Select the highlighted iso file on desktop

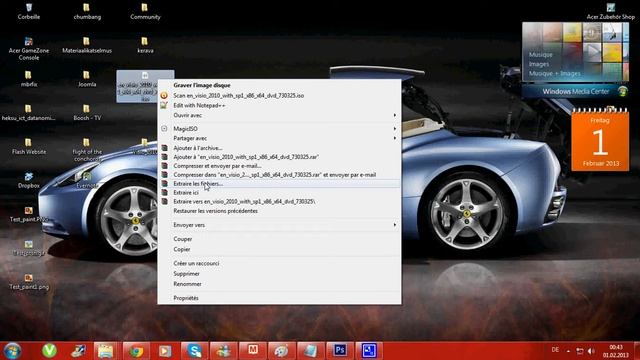(145, 86)
